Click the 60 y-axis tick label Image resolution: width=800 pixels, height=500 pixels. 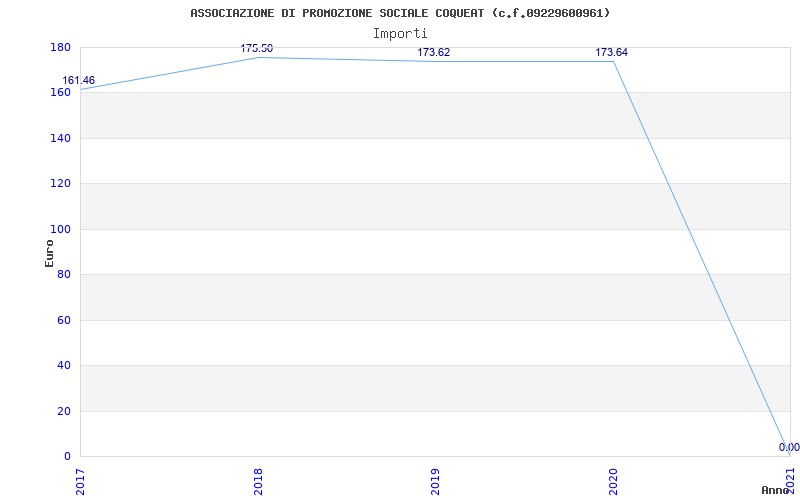pos(64,320)
